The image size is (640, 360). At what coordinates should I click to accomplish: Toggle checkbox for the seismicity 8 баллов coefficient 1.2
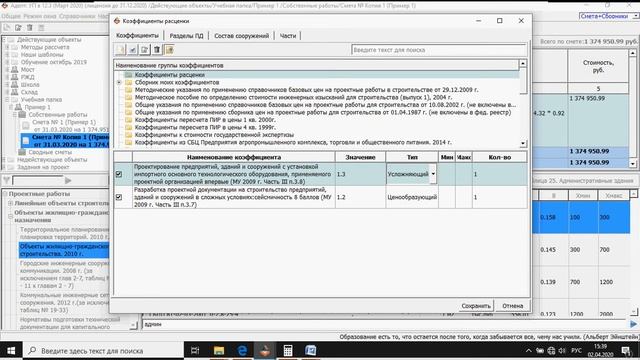(119, 197)
